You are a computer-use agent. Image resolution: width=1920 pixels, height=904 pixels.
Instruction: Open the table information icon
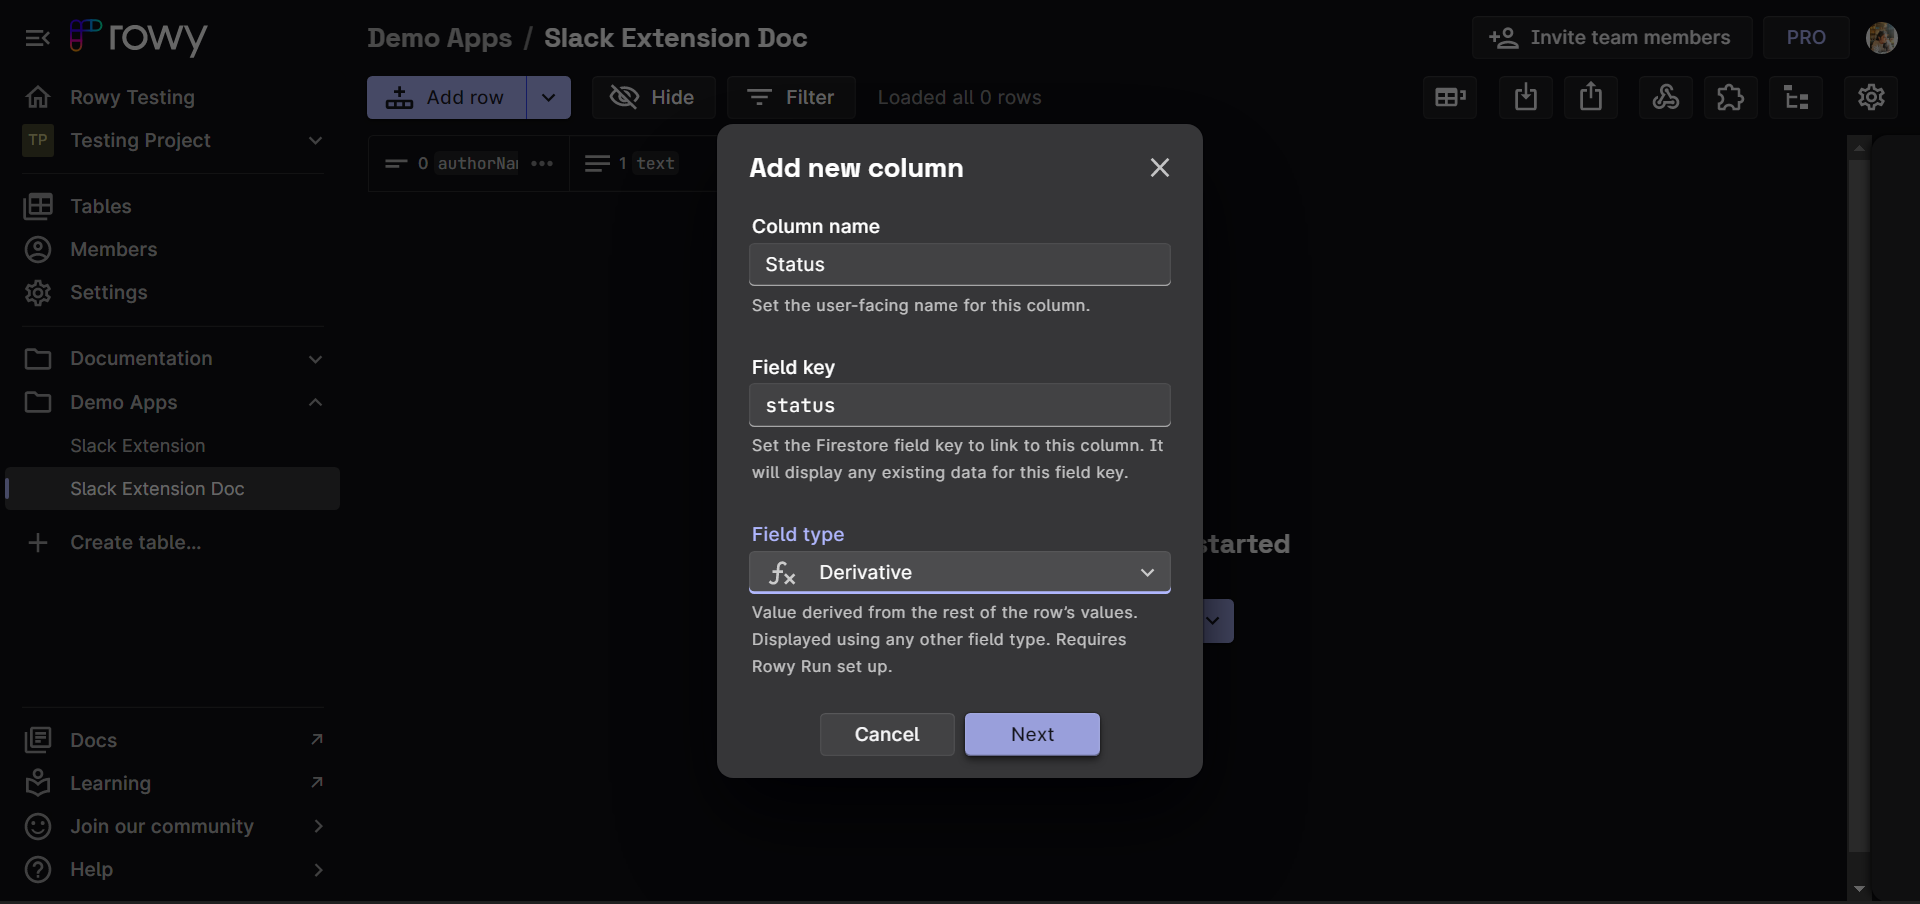[1449, 97]
